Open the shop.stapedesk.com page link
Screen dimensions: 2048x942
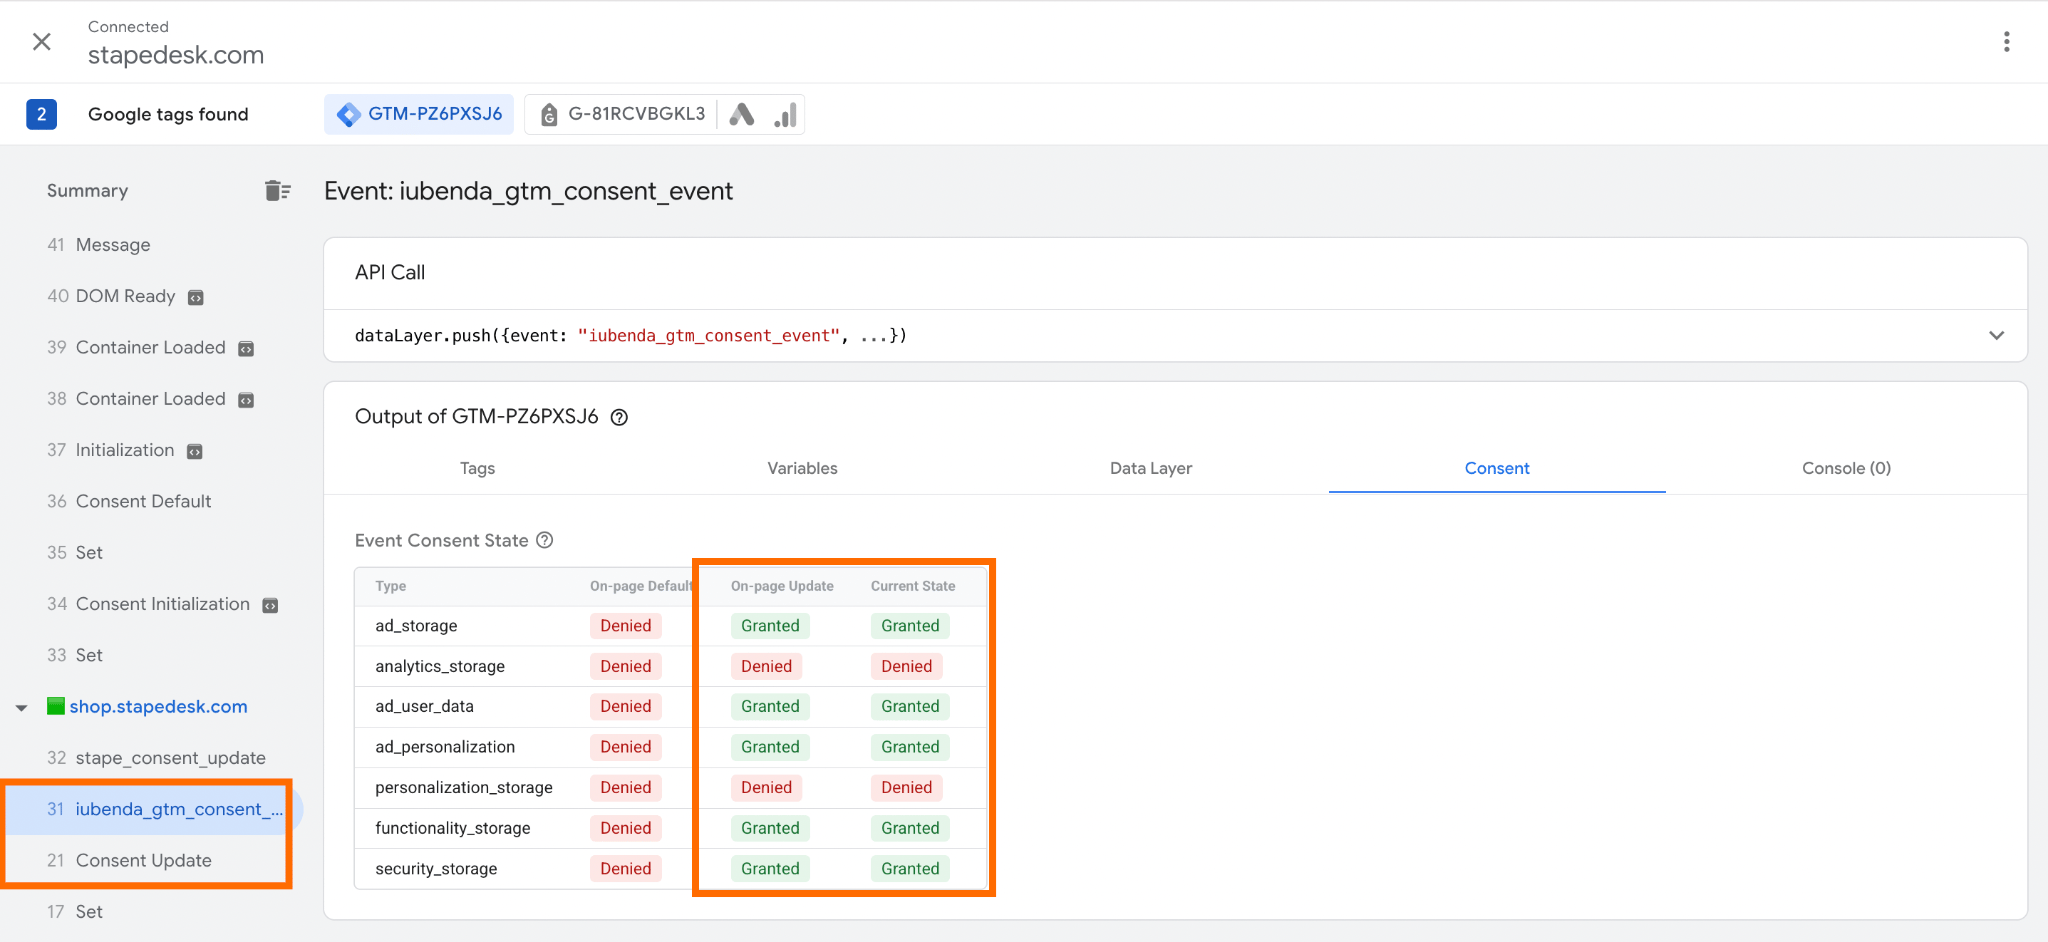click(158, 706)
